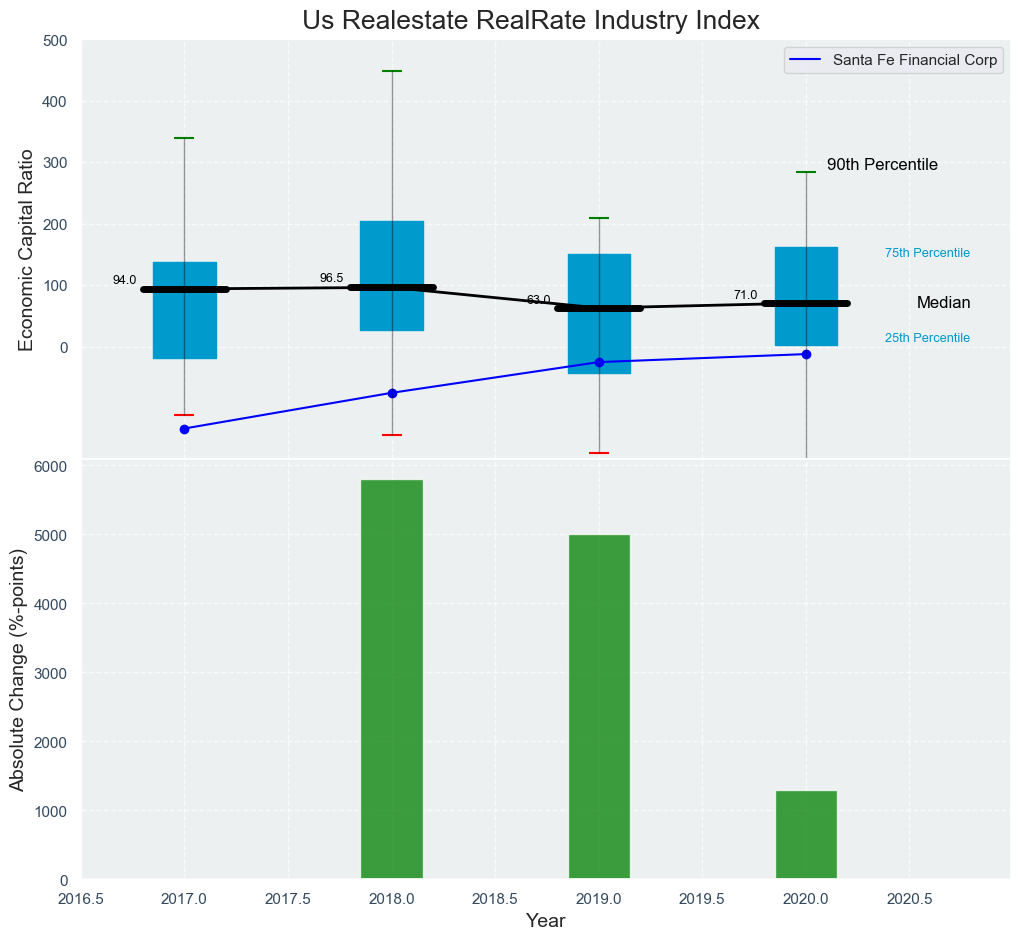The width and height of the screenshot is (1020, 940).
Task: Select the 2018 Santa Fe blue data point
Action: [392, 393]
